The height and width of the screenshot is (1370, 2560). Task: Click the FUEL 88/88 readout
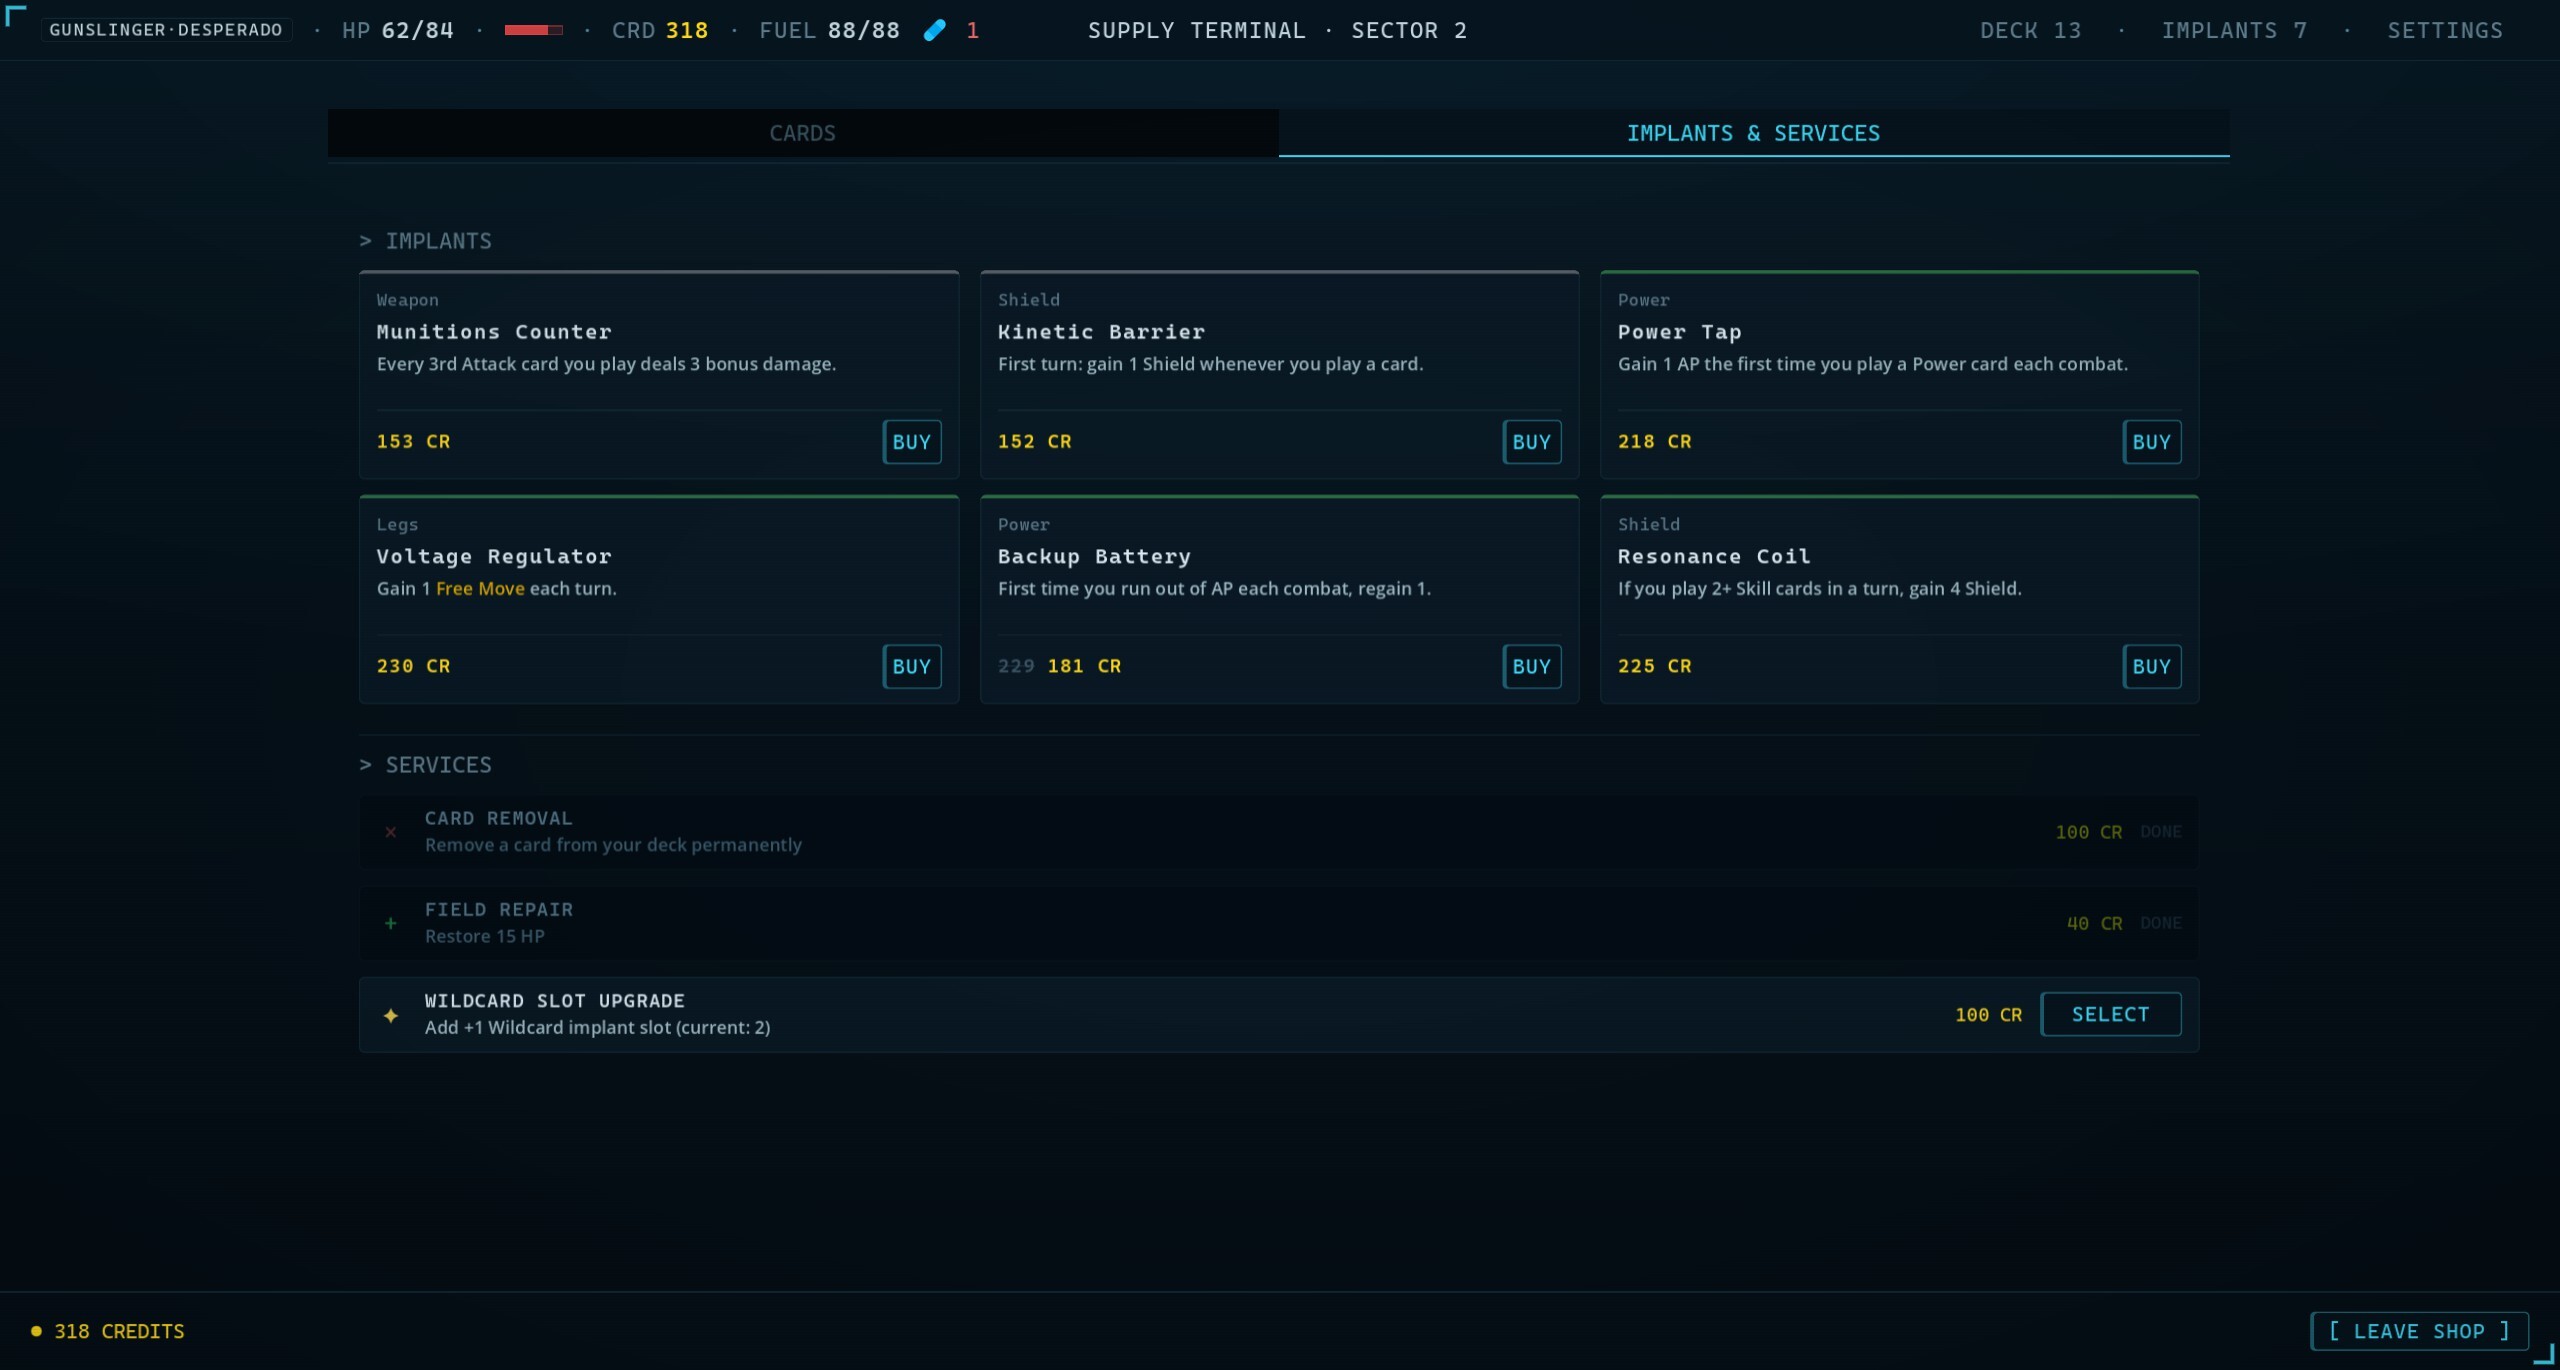tap(829, 30)
